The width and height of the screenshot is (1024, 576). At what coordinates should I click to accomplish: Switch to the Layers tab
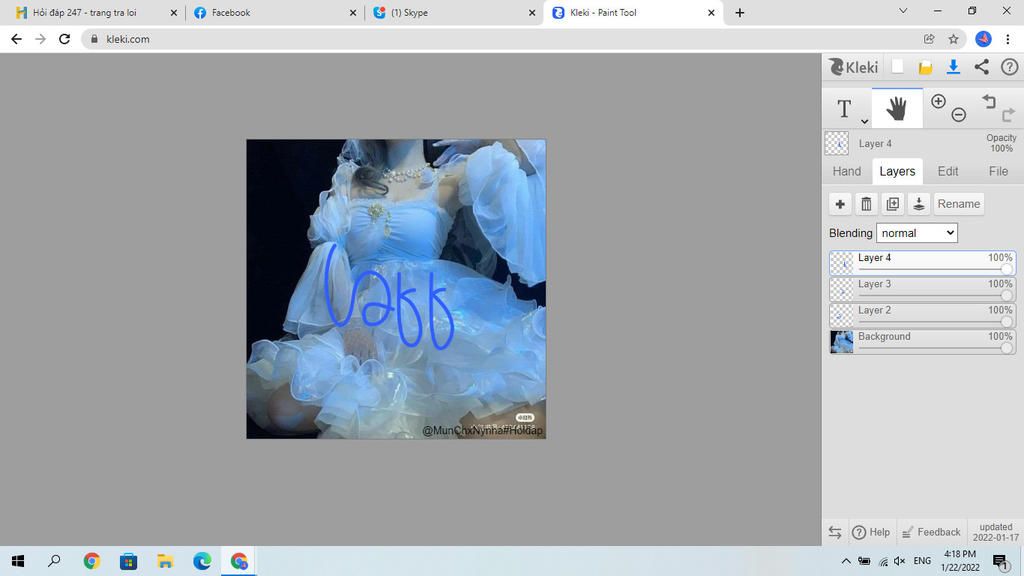click(x=897, y=171)
